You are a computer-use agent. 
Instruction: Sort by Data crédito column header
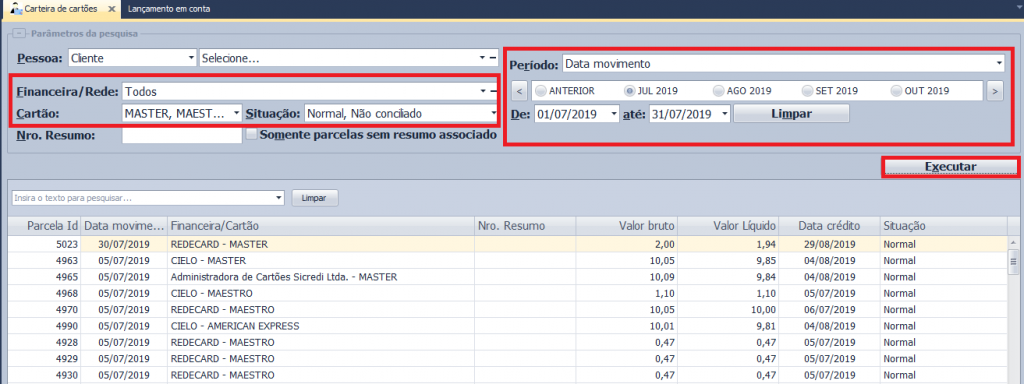829,226
